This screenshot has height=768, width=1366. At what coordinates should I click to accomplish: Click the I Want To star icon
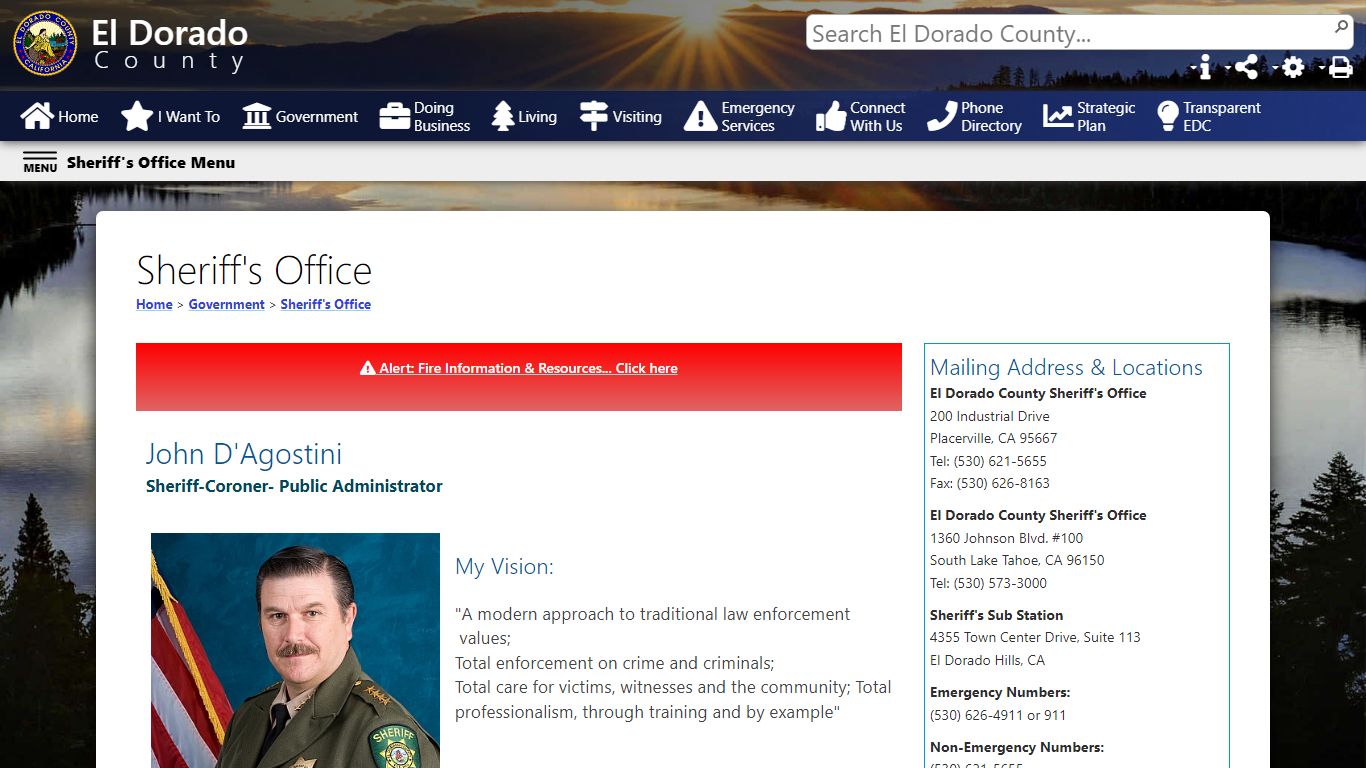(137, 116)
